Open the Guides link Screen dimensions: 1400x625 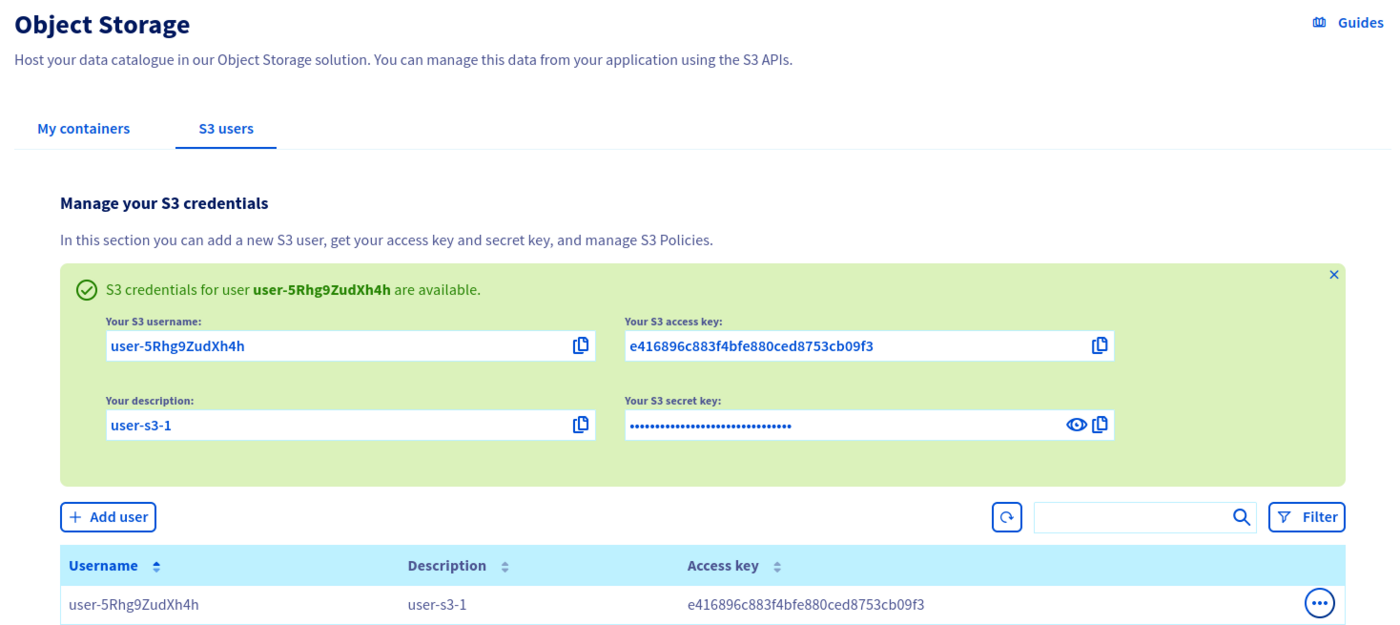1347,23
